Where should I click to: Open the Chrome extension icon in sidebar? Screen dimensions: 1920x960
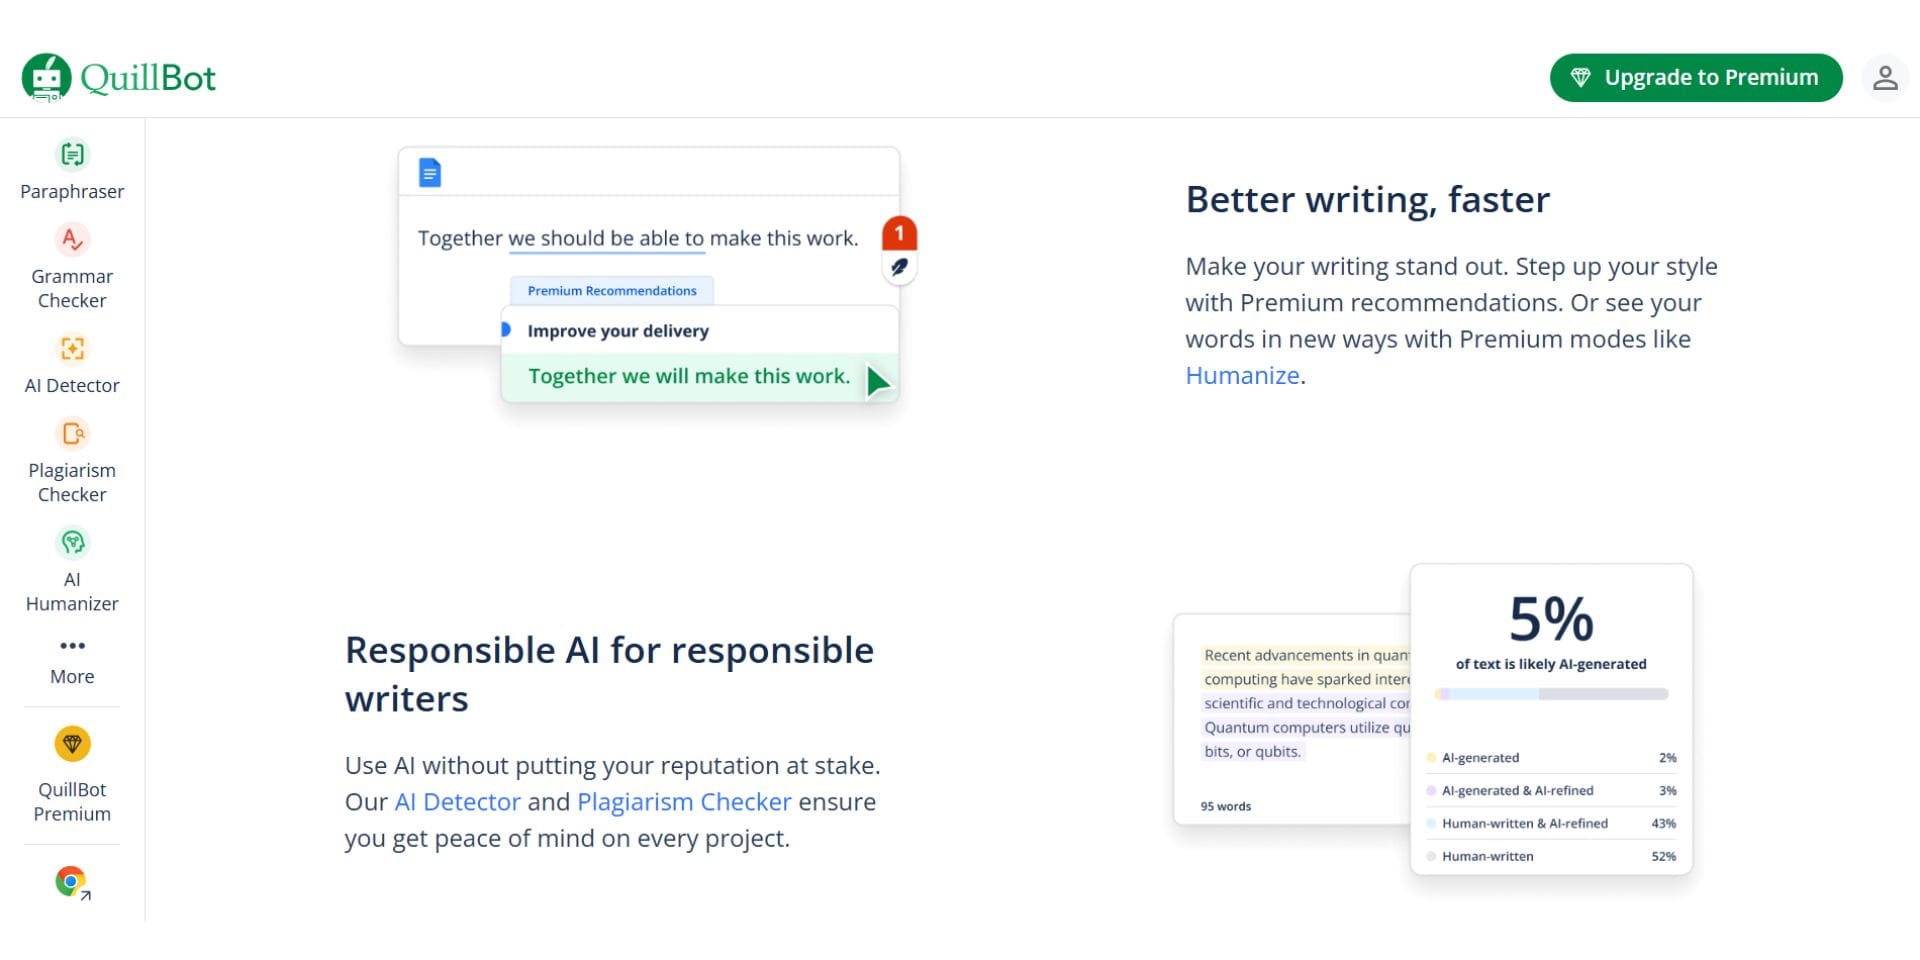72,882
